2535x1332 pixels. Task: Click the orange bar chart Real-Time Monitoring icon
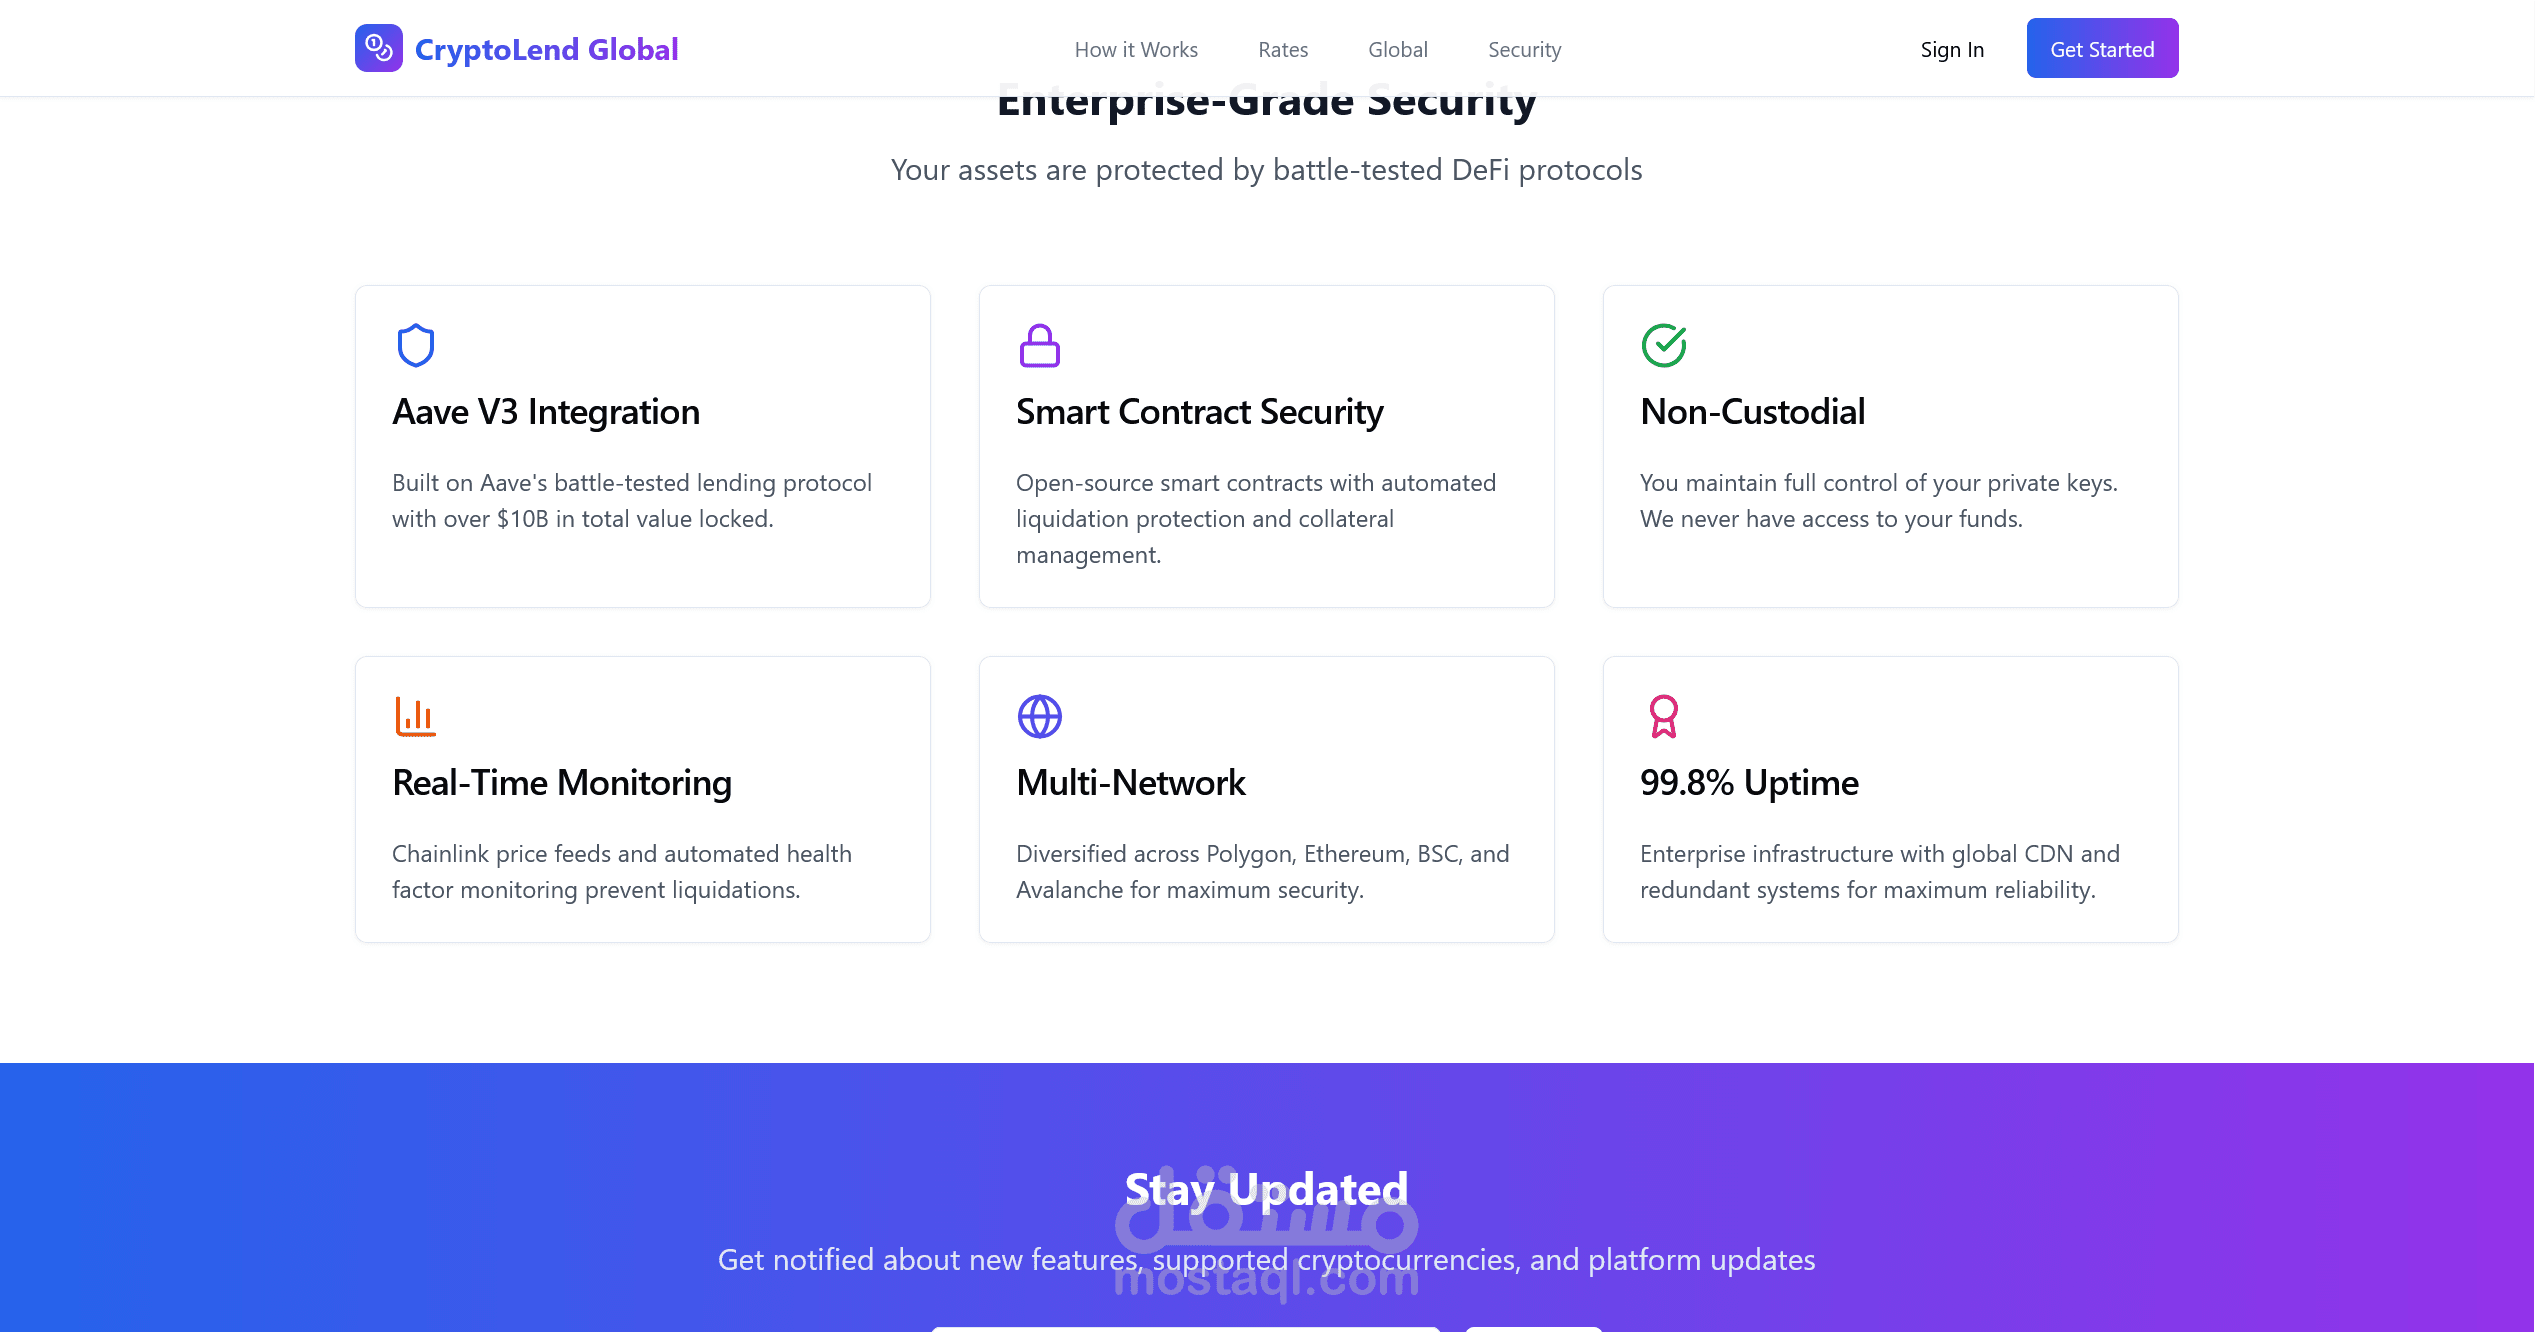click(416, 716)
